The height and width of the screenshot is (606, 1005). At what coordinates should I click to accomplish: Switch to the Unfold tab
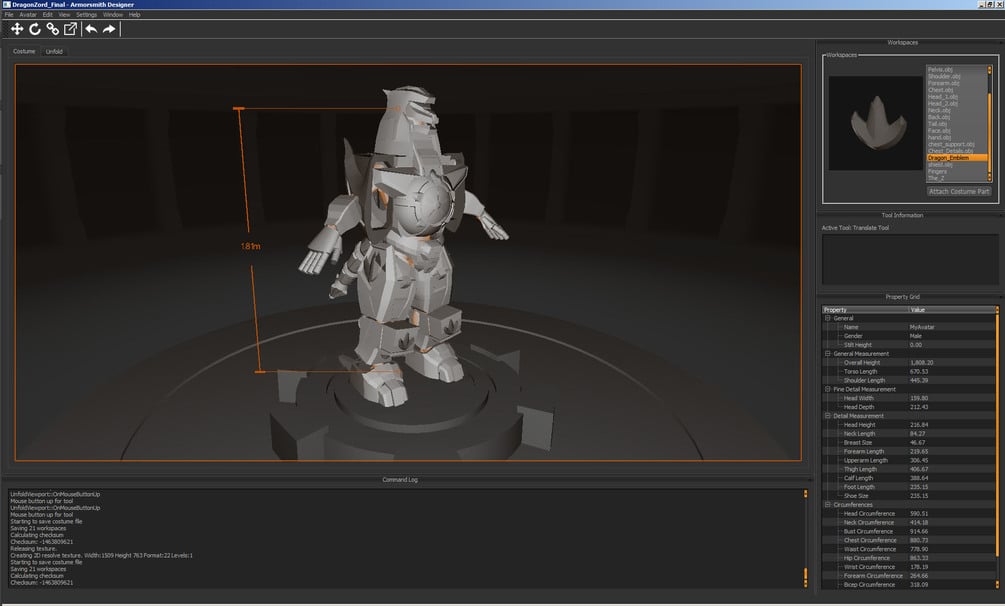[x=54, y=51]
